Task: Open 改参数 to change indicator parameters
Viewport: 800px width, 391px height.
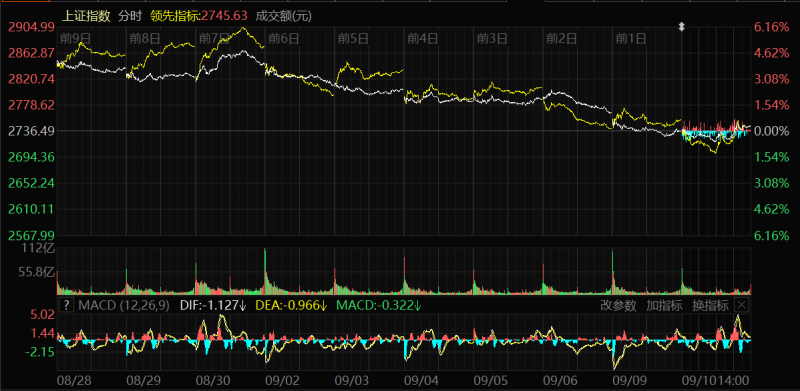Action: tap(618, 306)
